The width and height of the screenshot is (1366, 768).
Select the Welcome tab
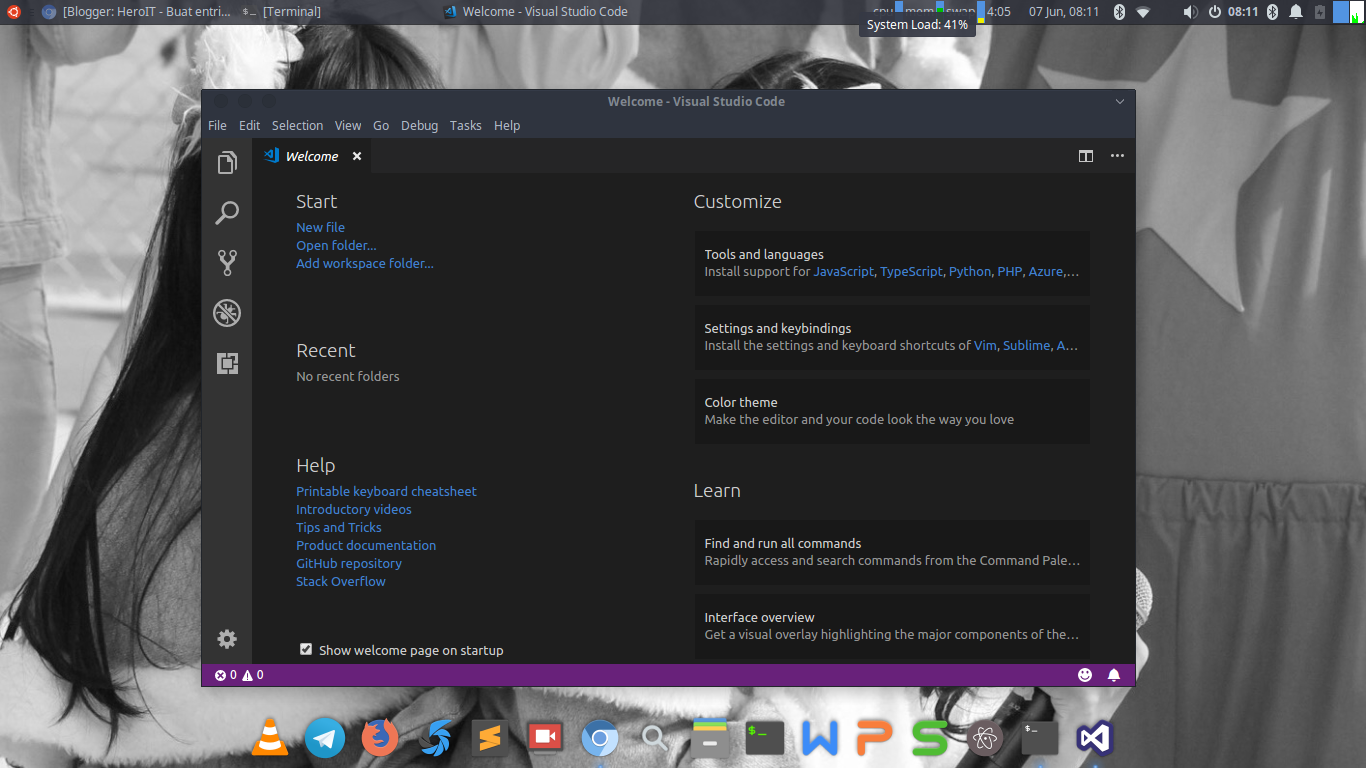click(x=310, y=156)
